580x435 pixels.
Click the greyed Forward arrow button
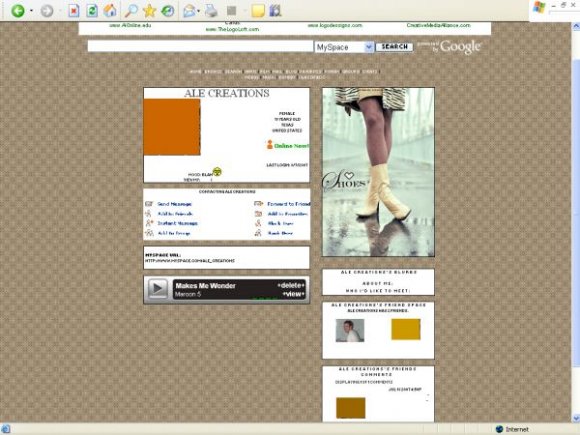tap(47, 11)
